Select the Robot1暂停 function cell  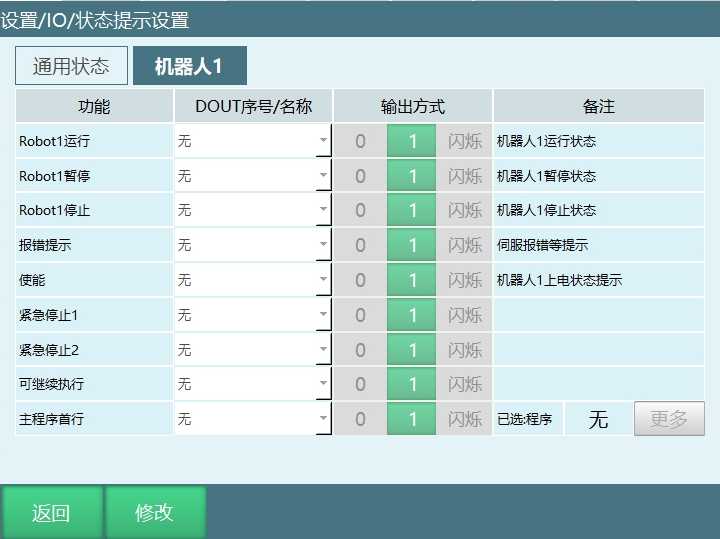tap(94, 175)
